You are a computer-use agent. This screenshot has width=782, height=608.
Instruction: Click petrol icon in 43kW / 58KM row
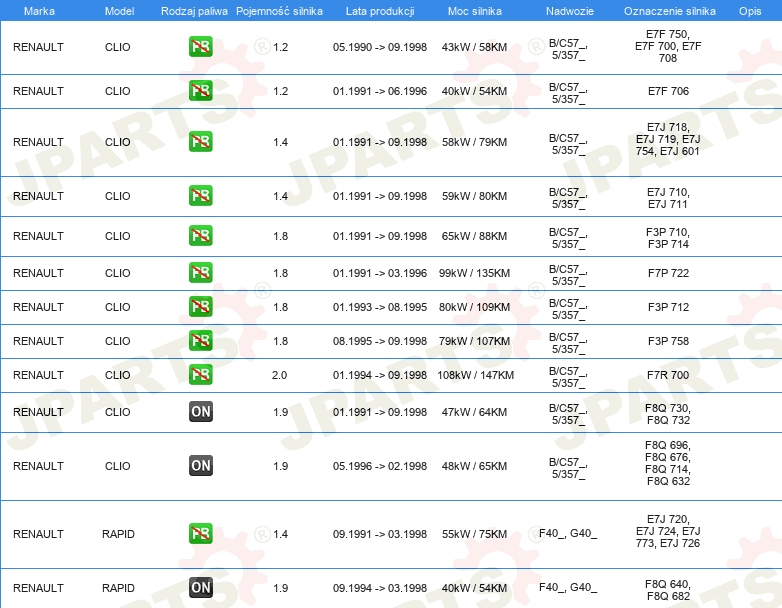(200, 47)
